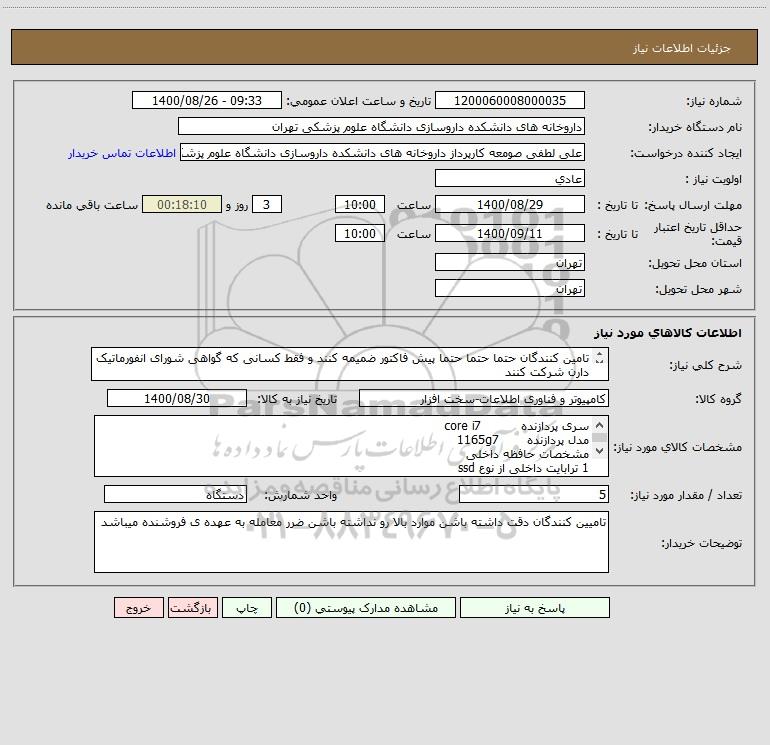Select the شماره نیاز field 1200060008000035
Screen dimensions: 770x745
[510, 101]
